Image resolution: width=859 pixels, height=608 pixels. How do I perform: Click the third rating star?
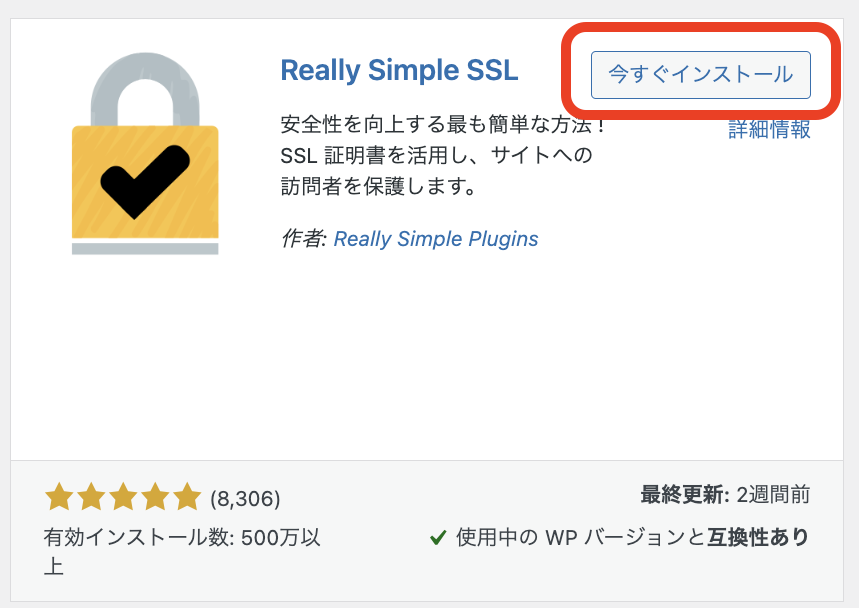[x=123, y=497]
